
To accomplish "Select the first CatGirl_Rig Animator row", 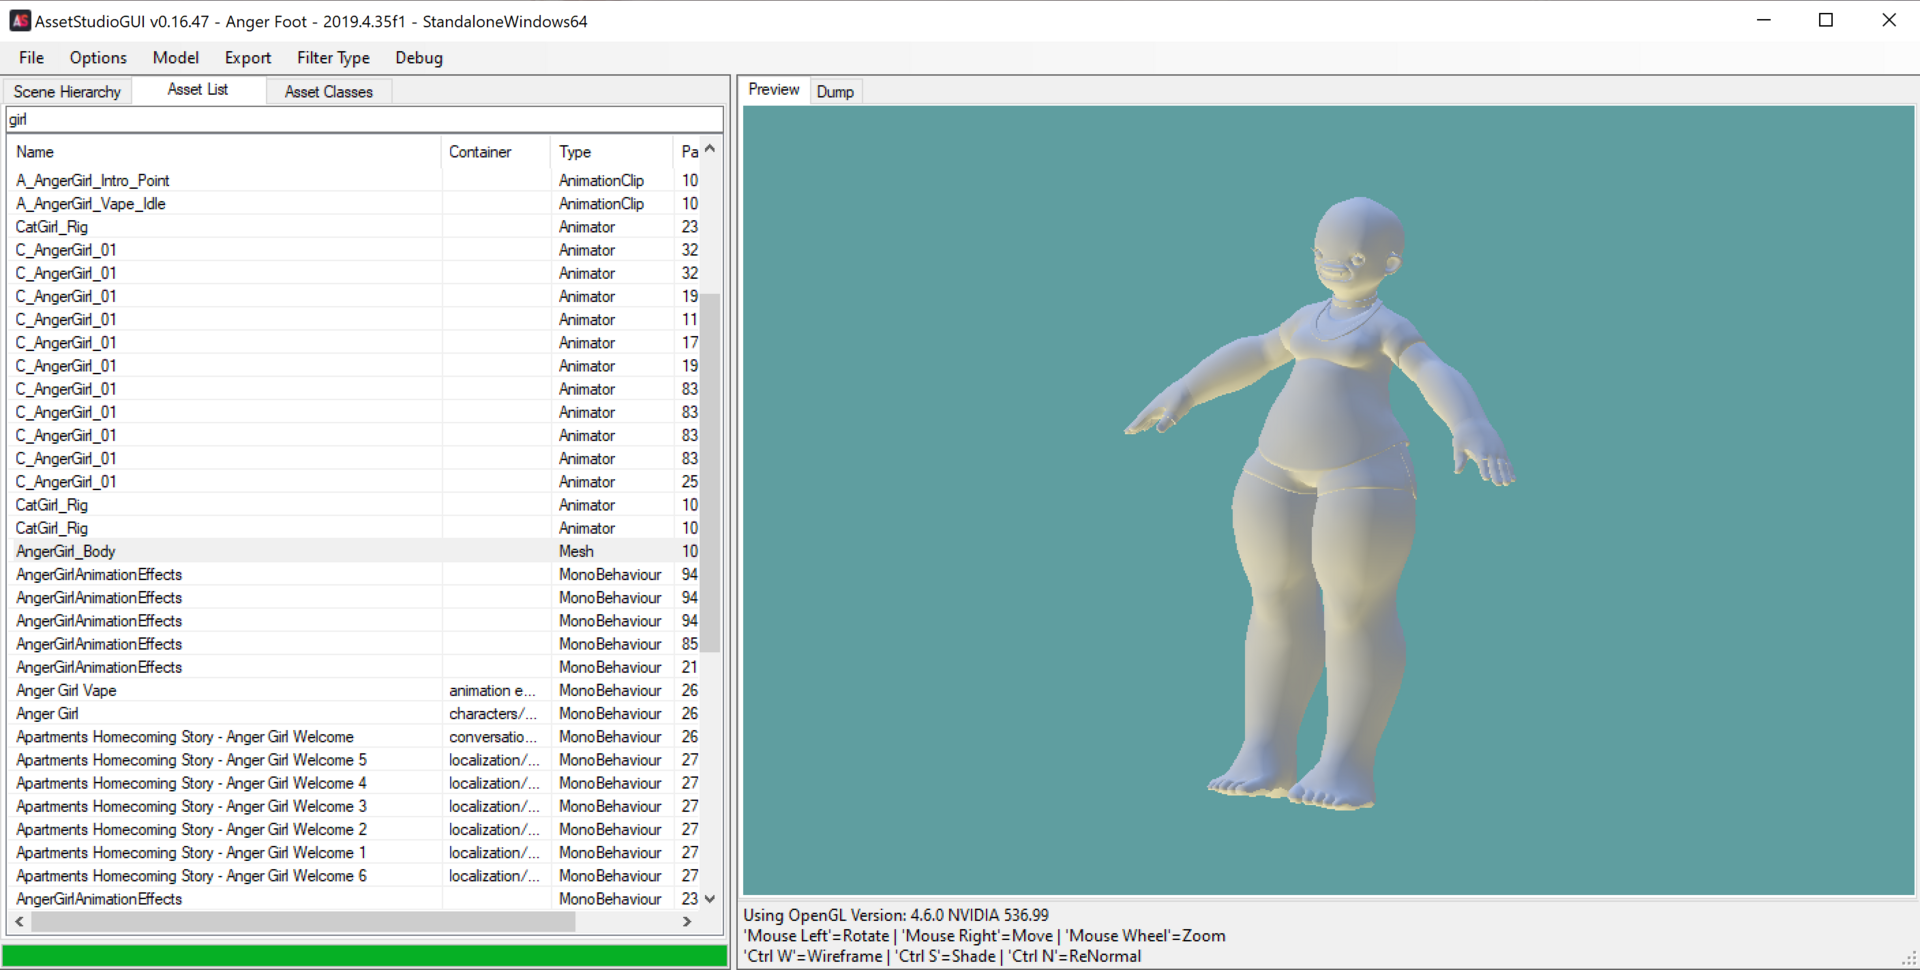I will 355,227.
